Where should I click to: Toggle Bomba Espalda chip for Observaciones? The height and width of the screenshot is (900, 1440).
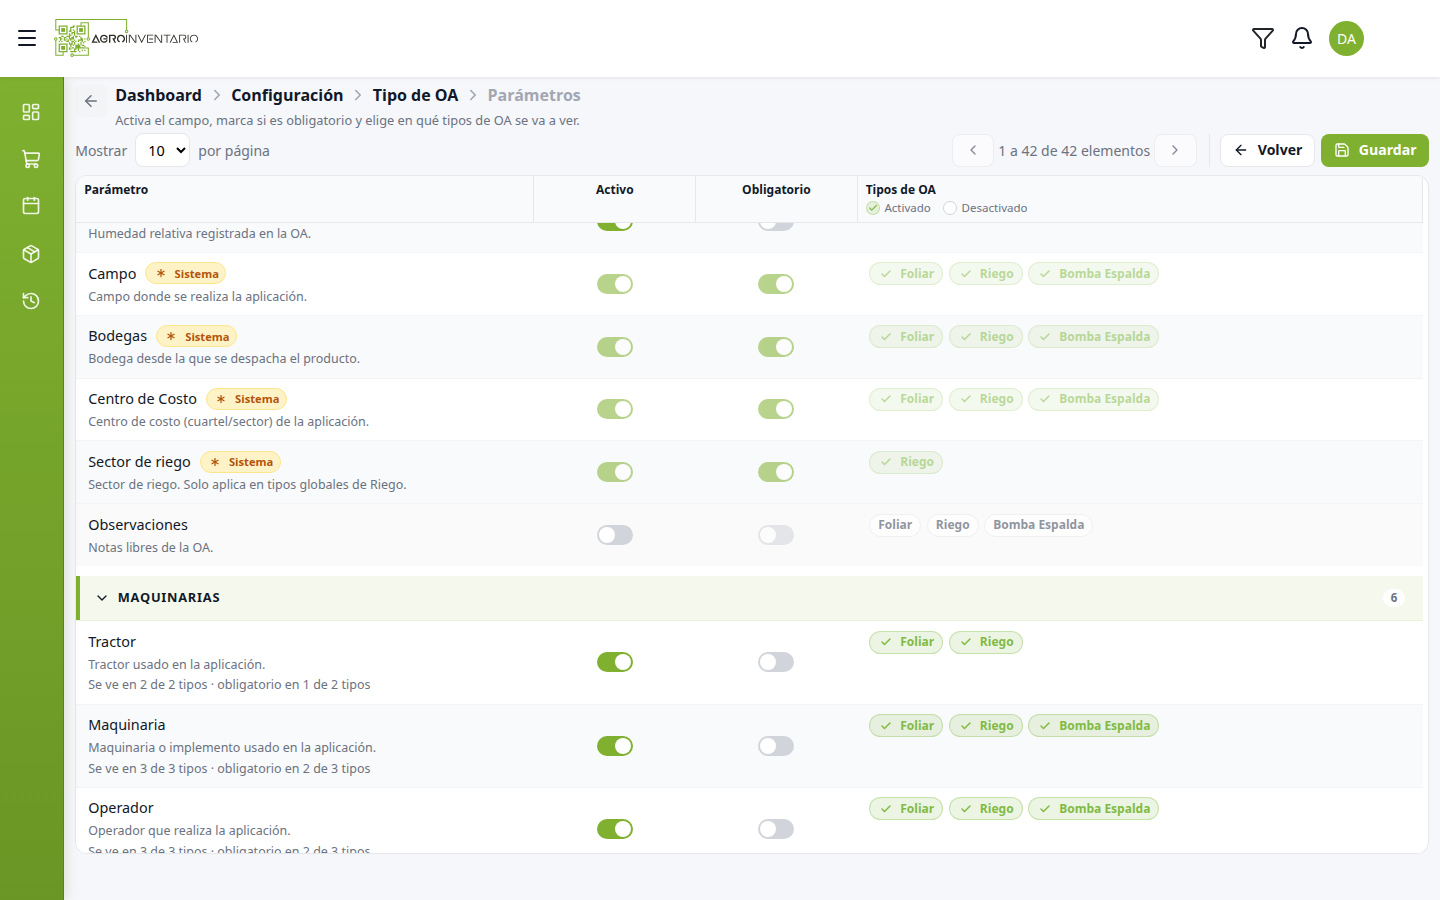(x=1038, y=525)
